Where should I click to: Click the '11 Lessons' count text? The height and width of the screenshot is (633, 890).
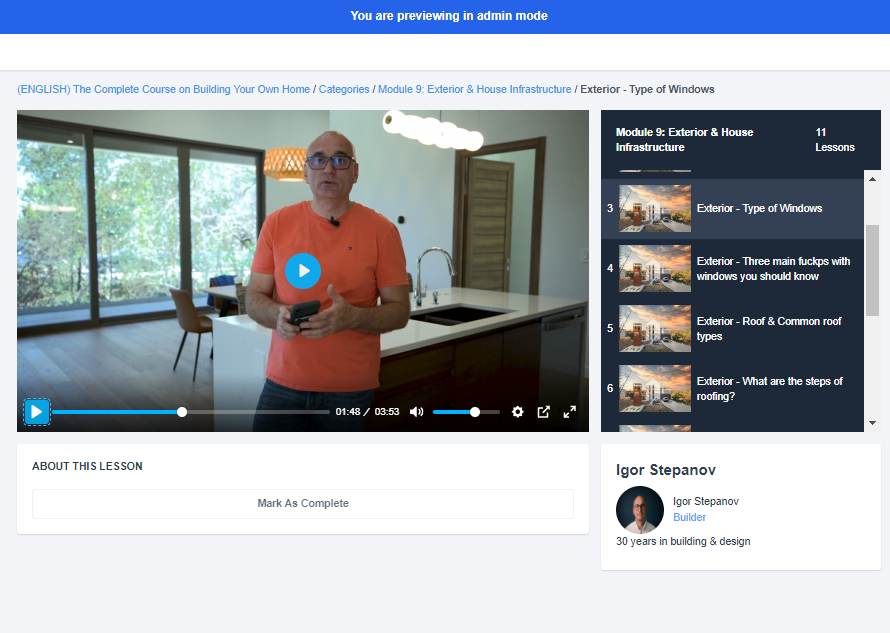pyautogui.click(x=834, y=140)
